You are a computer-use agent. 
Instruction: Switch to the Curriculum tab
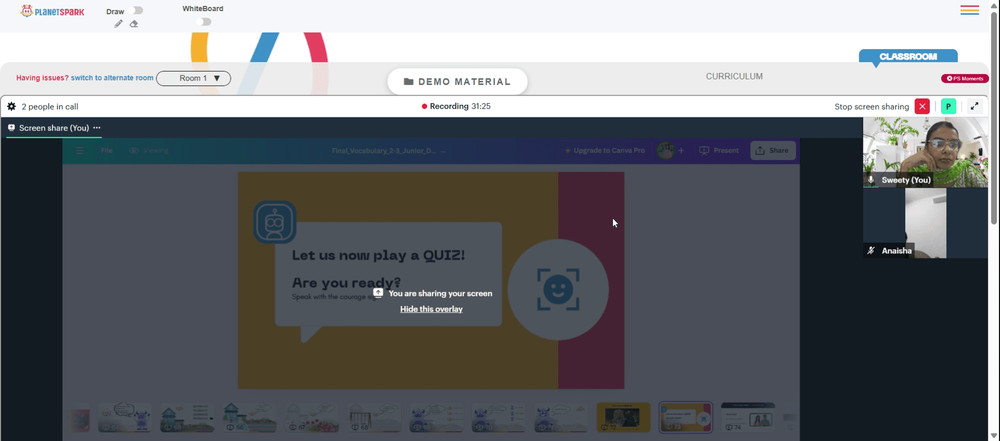734,76
